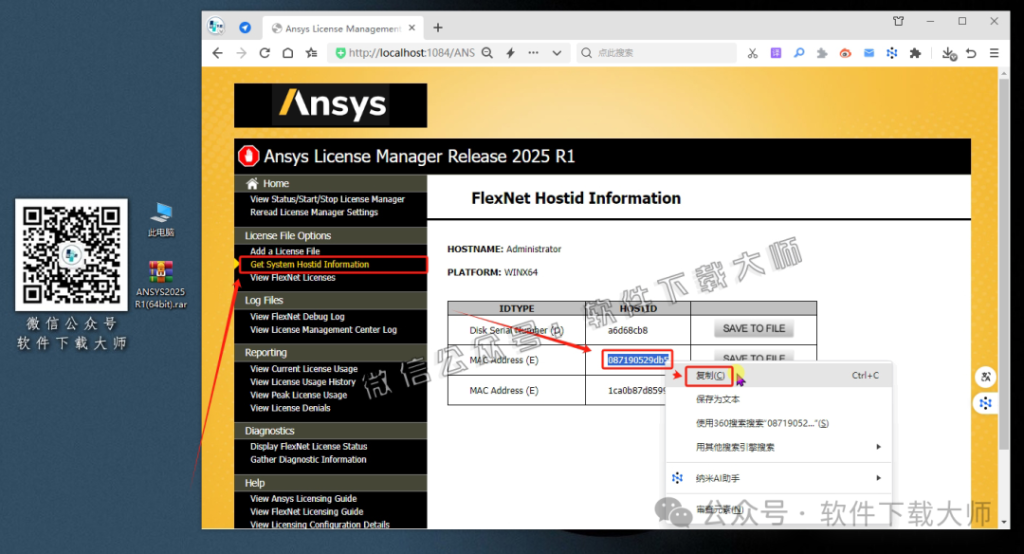The width and height of the screenshot is (1024, 554).
Task: Click the floating translate button
Action: click(986, 376)
